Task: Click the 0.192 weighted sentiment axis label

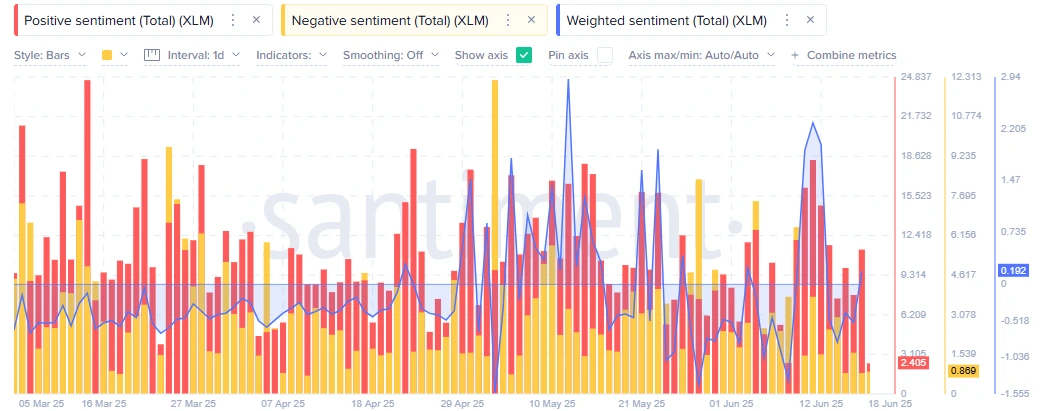Action: pyautogui.click(x=1013, y=270)
